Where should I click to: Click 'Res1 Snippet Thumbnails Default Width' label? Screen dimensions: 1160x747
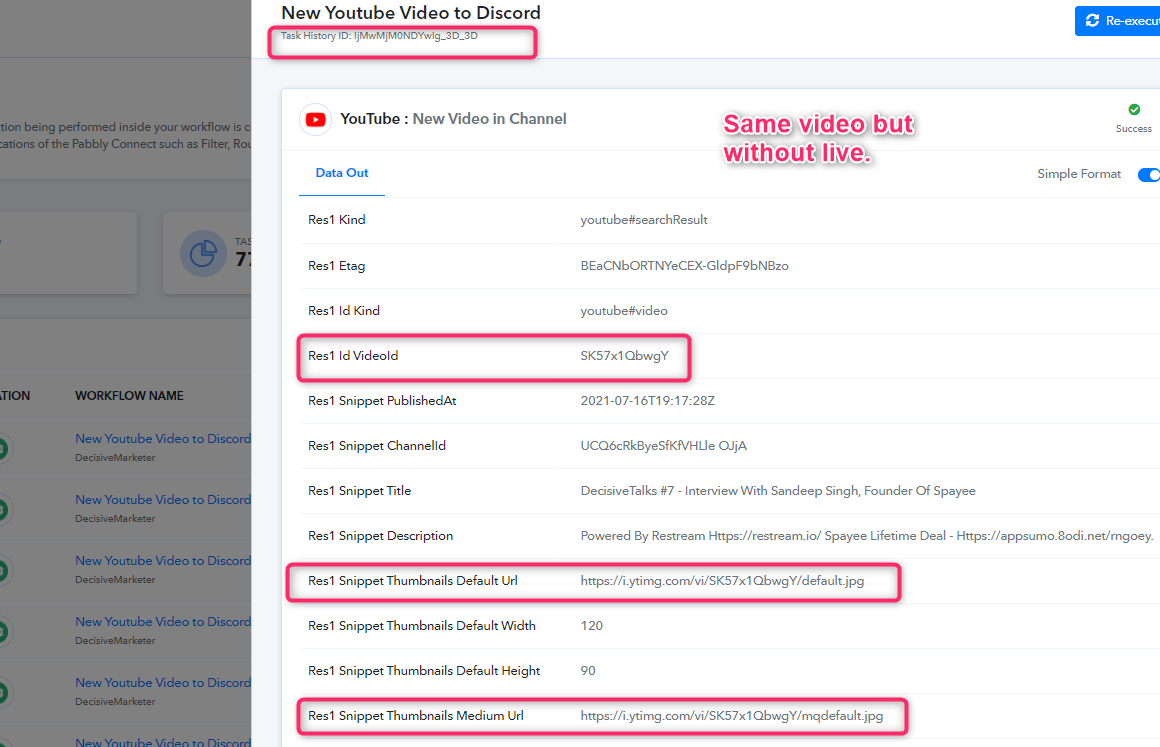click(422, 626)
